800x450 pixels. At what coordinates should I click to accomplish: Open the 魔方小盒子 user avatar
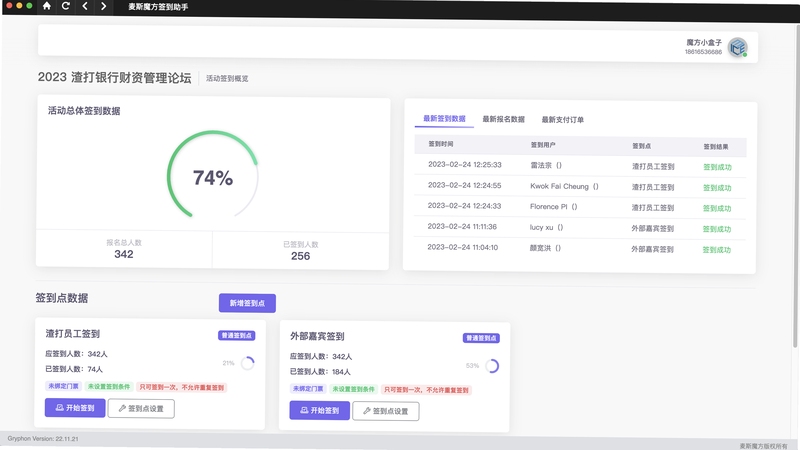click(737, 47)
